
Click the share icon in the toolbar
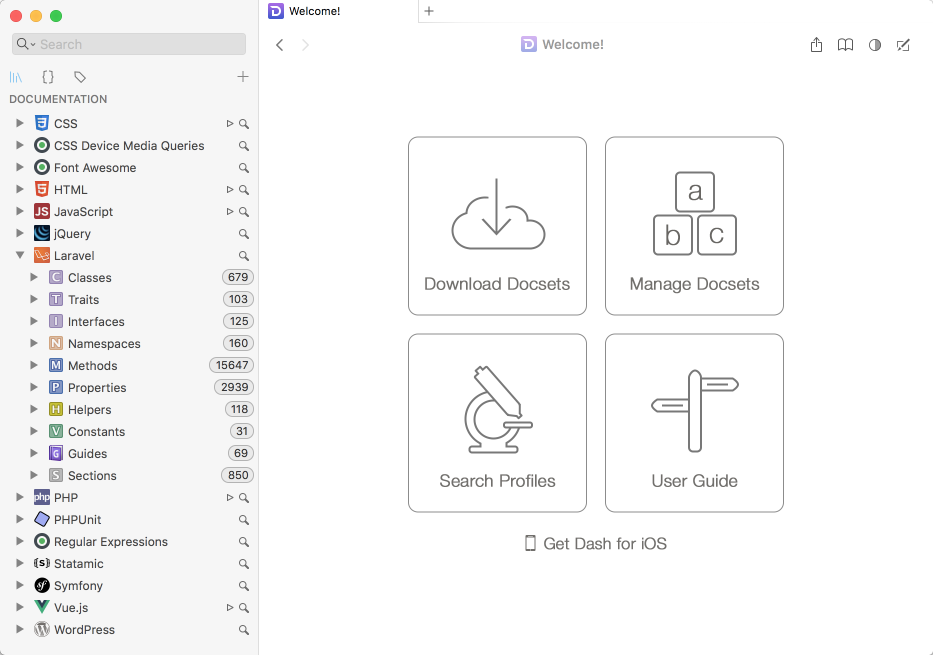click(816, 45)
